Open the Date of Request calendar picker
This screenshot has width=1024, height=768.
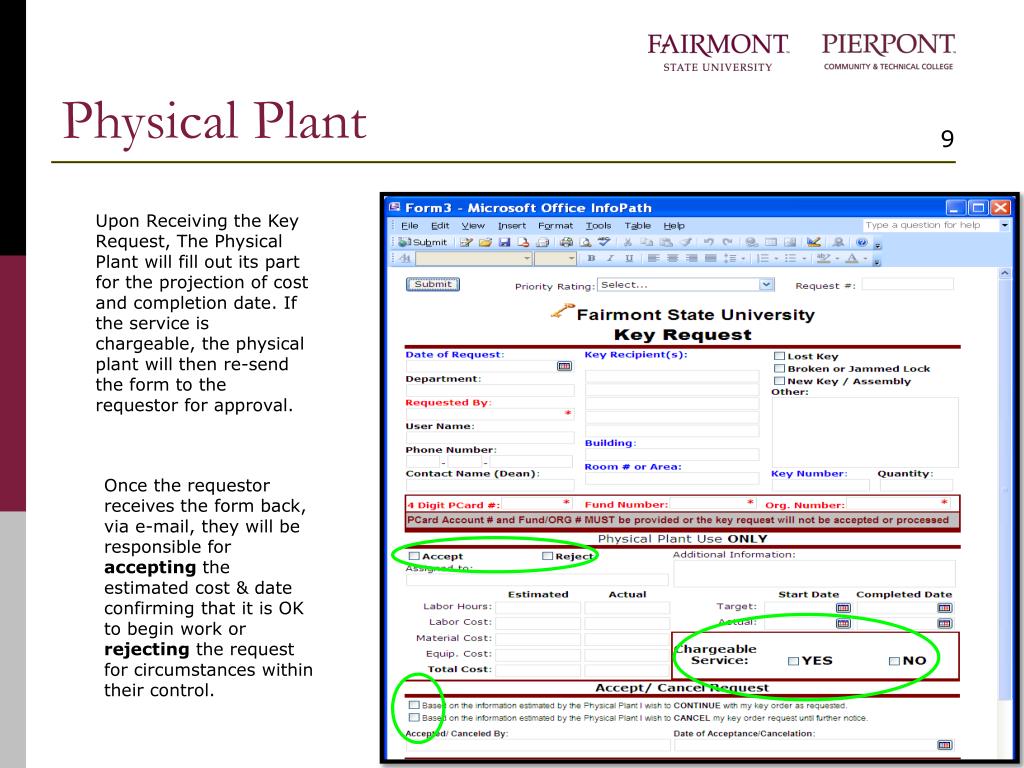click(564, 366)
